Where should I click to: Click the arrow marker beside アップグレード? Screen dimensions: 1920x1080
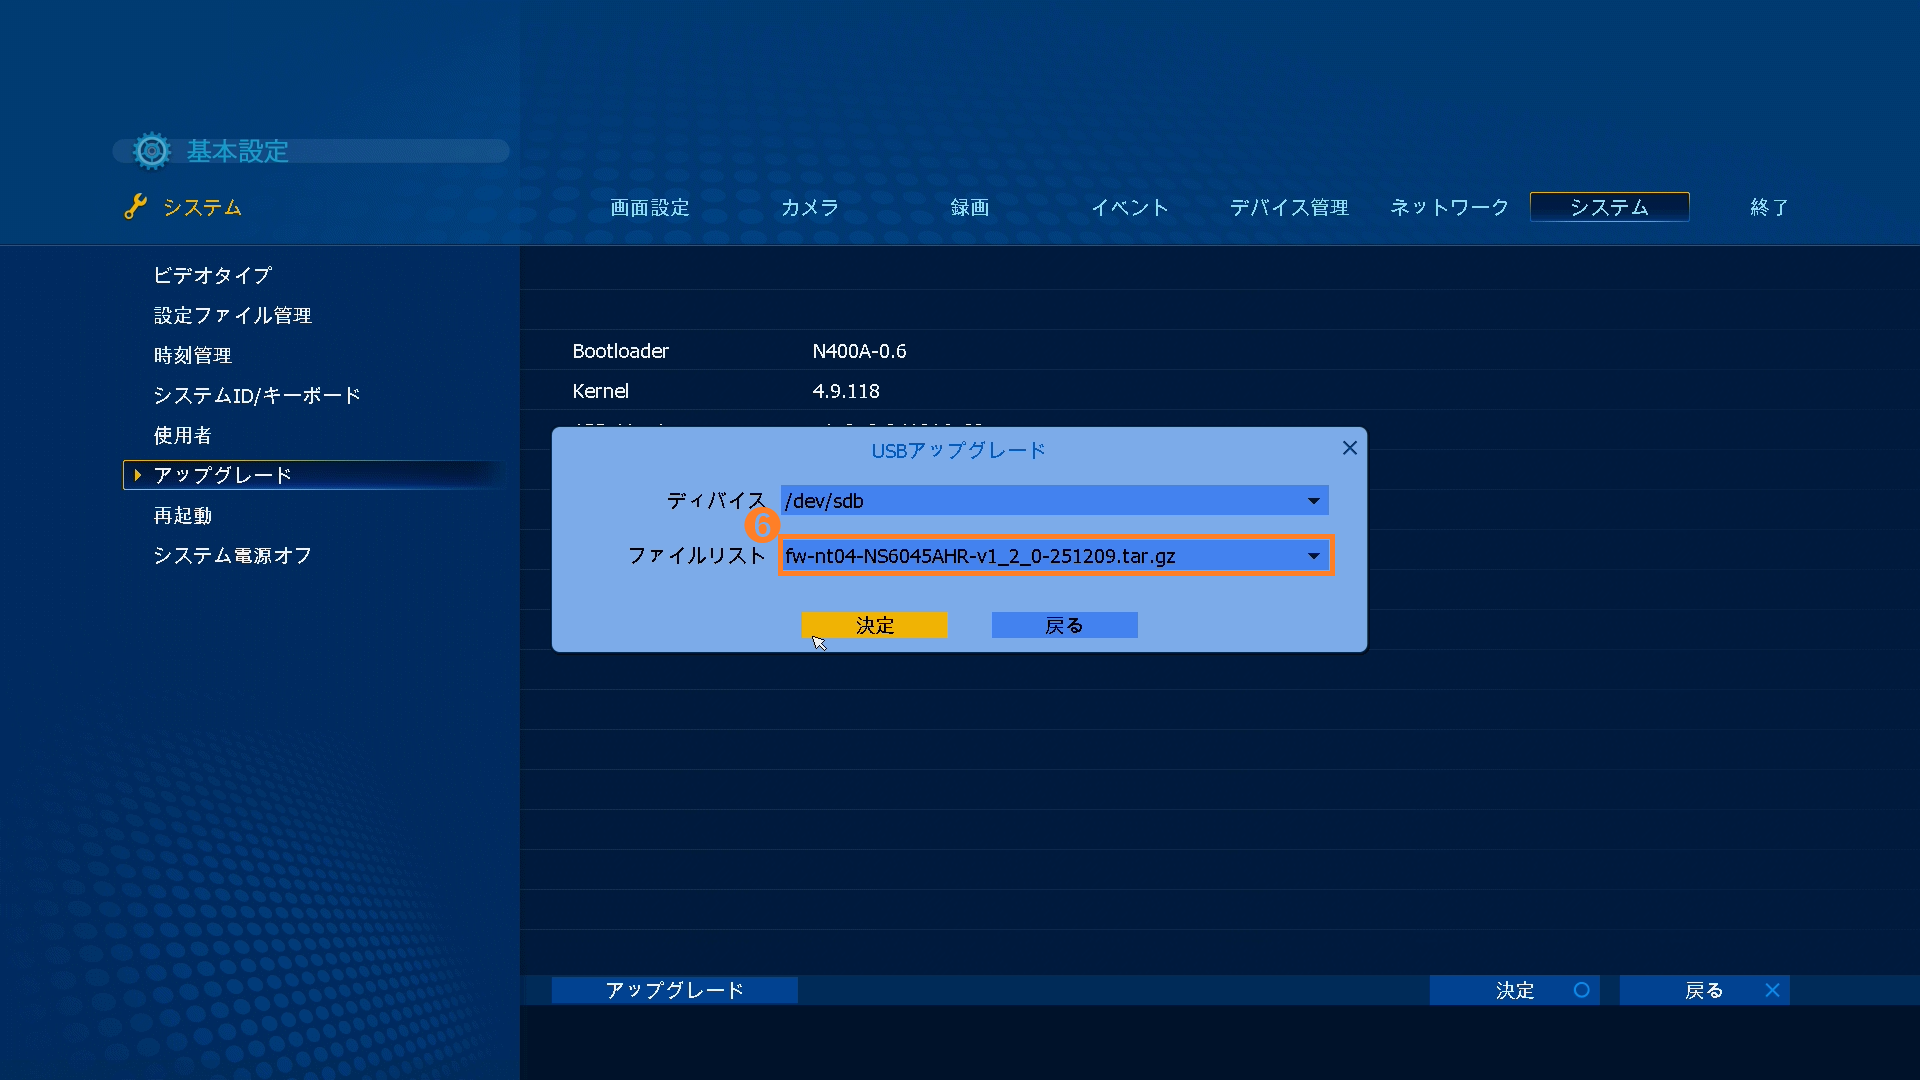138,475
